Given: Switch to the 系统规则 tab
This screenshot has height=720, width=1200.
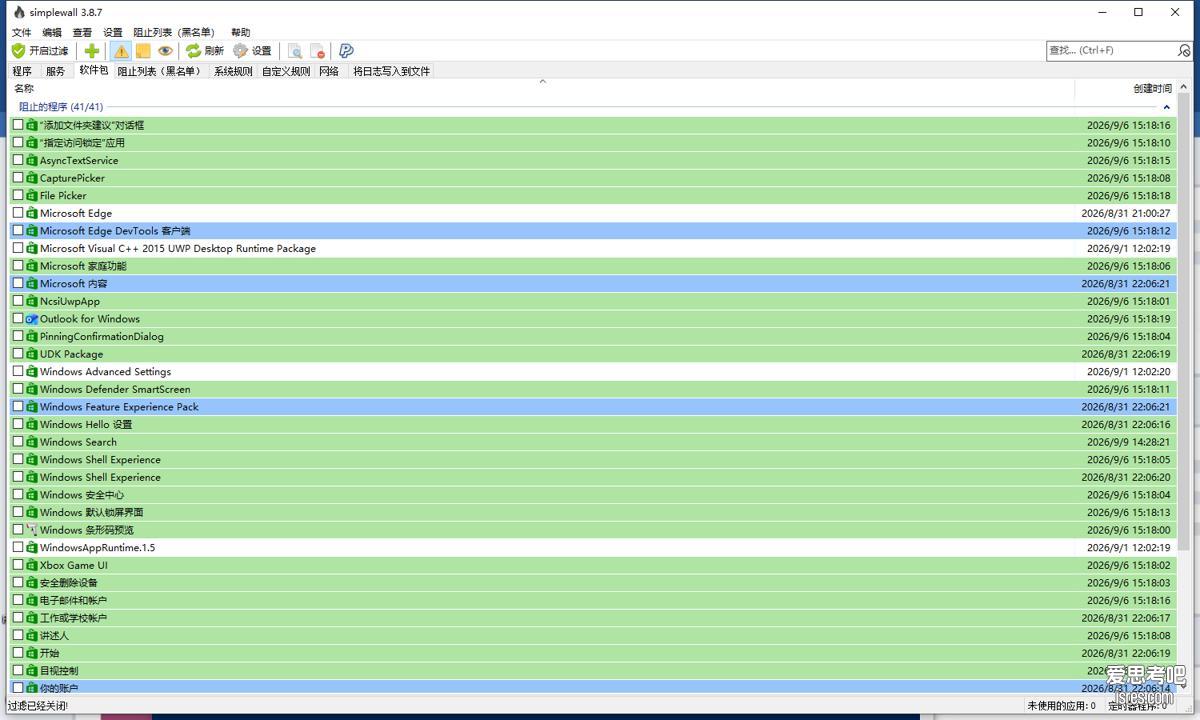Looking at the screenshot, I should [233, 71].
